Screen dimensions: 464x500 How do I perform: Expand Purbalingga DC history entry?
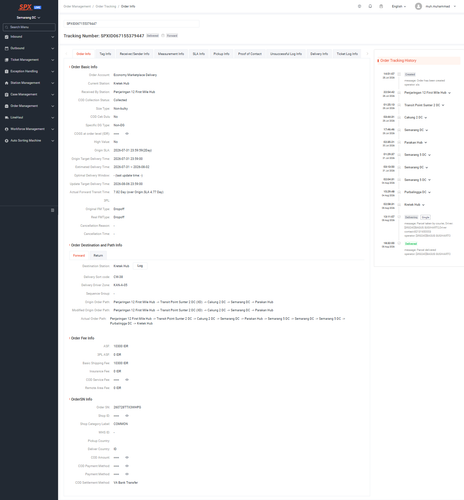(417, 192)
